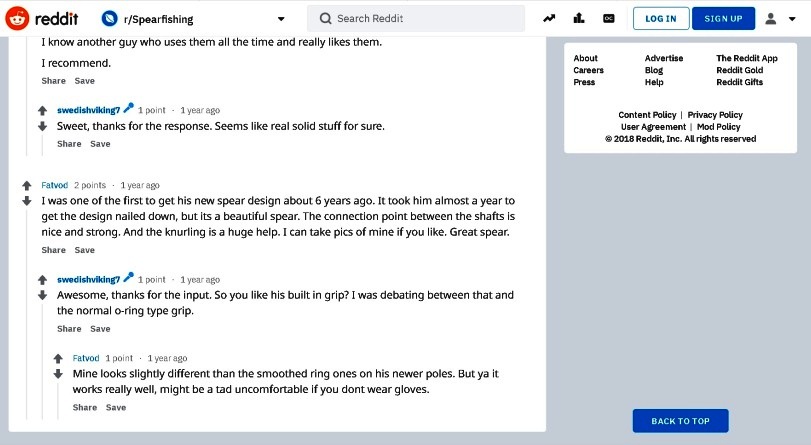This screenshot has height=445, width=811.
Task: Click the SIGN UP button
Action: click(x=723, y=19)
